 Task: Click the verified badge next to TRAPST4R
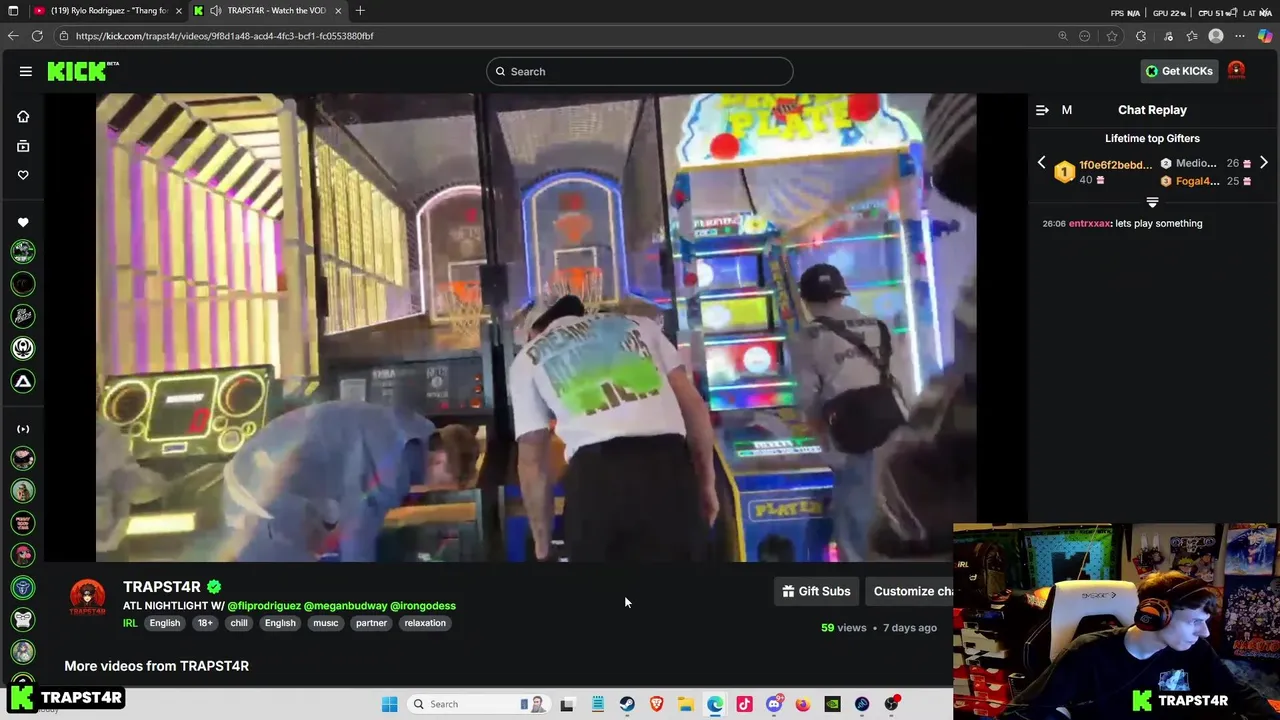214,587
